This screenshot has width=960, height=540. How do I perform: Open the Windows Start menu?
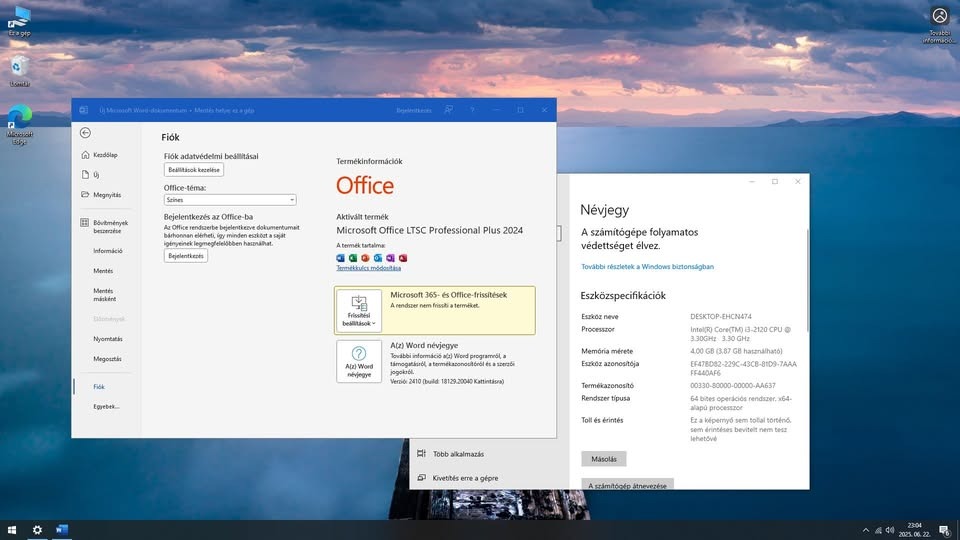point(12,530)
